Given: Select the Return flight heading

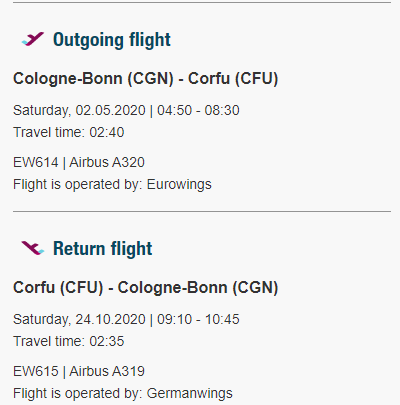Looking at the screenshot, I should pyautogui.click(x=103, y=249).
